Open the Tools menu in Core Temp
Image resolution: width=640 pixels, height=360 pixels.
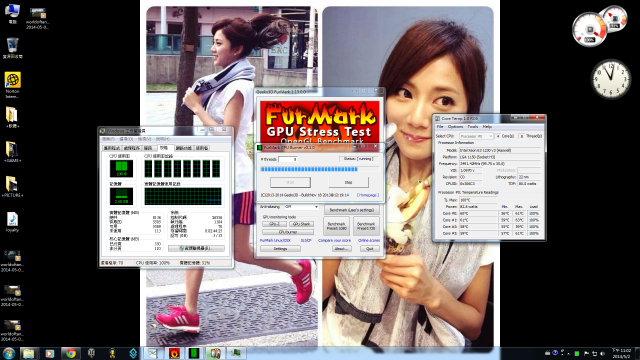(473, 127)
